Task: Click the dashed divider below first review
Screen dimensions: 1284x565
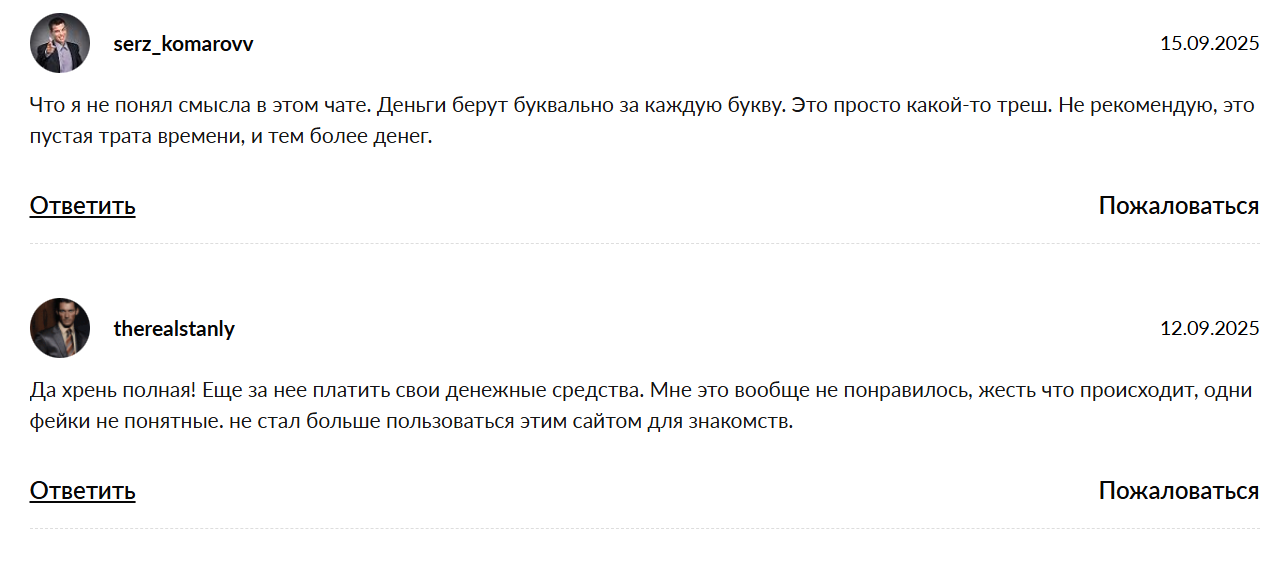Action: [x=644, y=243]
